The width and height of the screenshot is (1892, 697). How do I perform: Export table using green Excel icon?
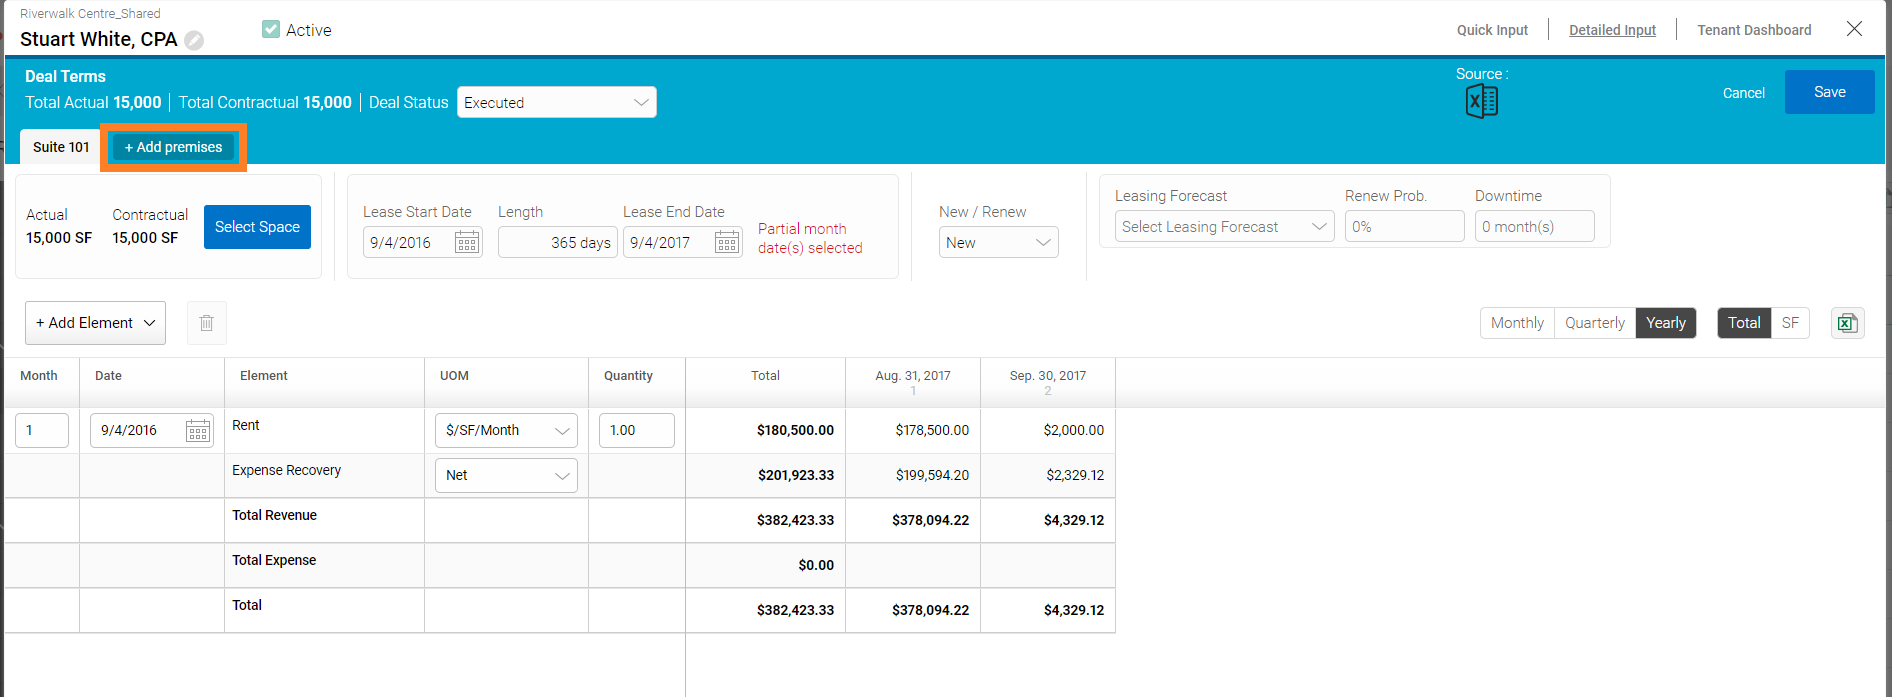(x=1847, y=323)
